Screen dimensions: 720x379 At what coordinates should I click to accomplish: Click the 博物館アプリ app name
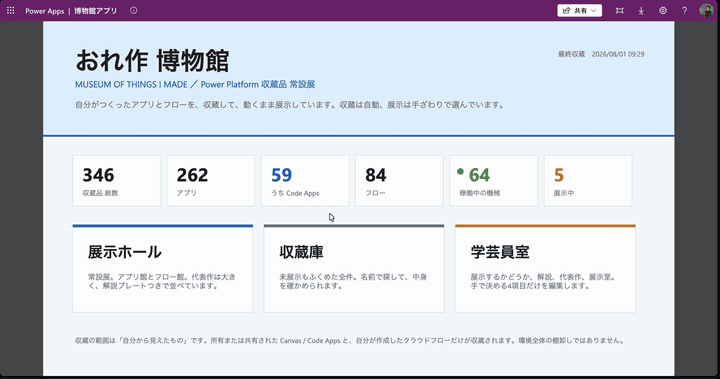[x=96, y=11]
